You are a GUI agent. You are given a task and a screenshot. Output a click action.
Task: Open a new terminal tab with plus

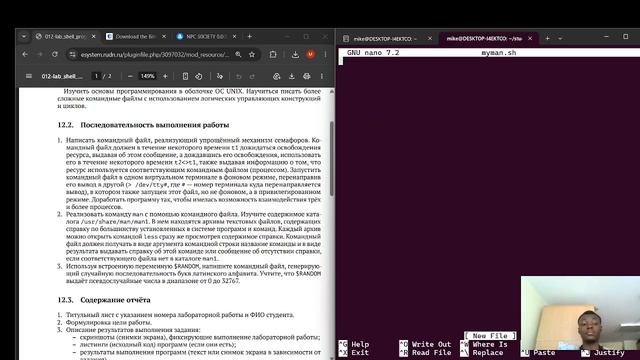point(547,38)
